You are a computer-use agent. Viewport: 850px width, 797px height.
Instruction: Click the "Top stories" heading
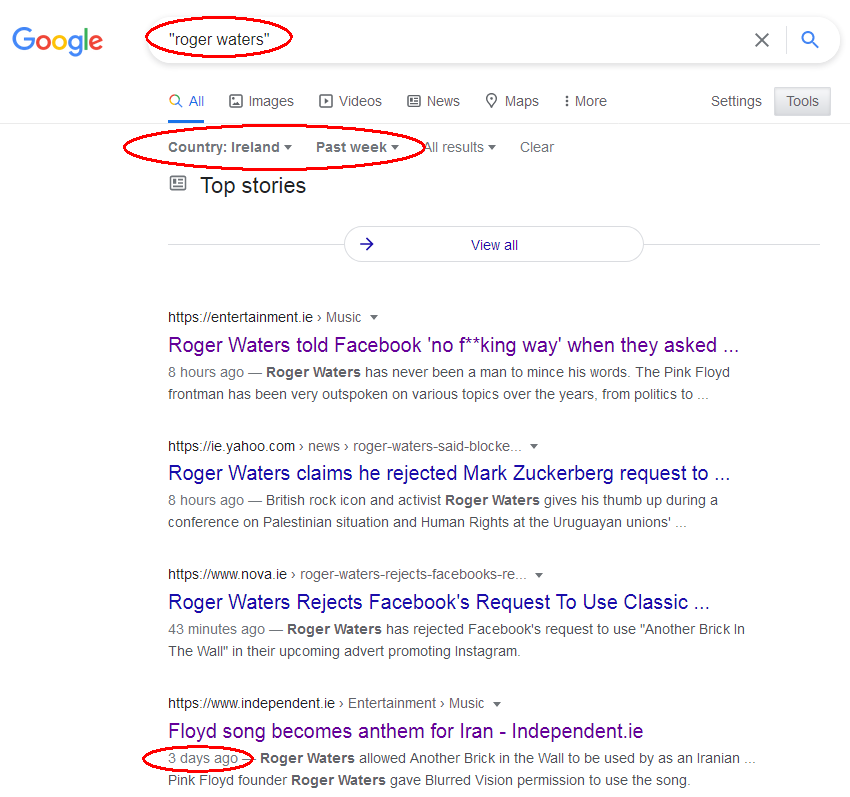coord(253,185)
